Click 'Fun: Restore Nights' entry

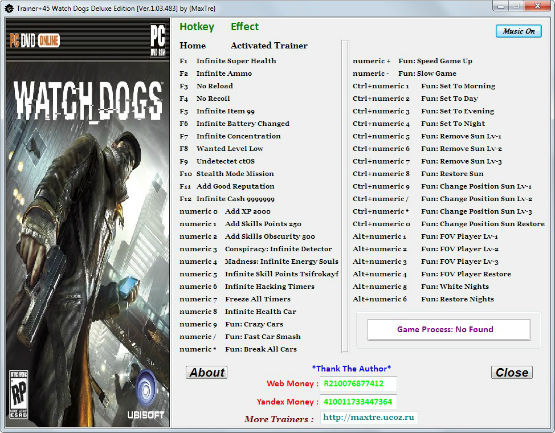(457, 299)
